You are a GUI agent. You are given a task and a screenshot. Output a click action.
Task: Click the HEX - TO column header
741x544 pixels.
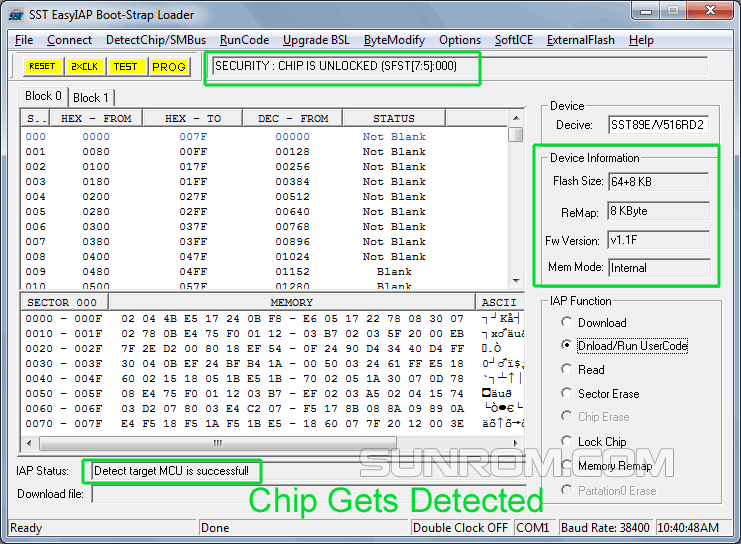click(193, 118)
